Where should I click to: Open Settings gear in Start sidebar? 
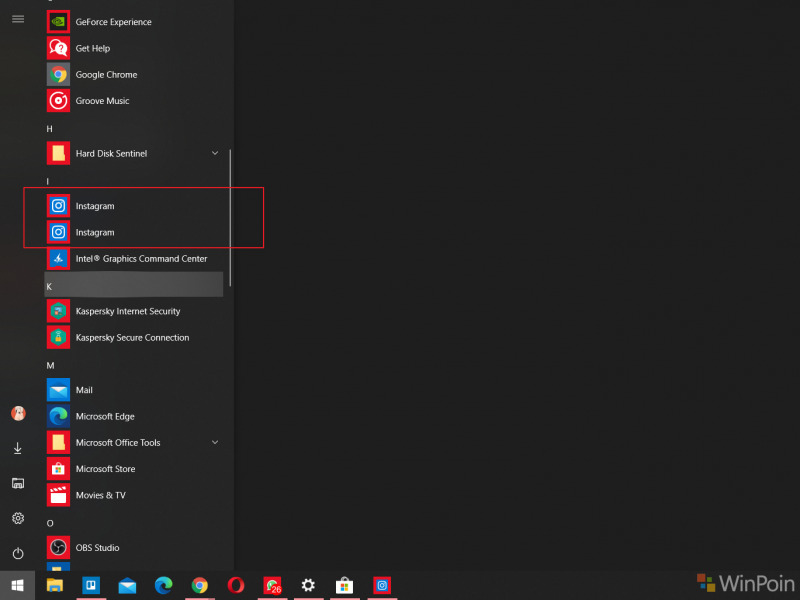pyautogui.click(x=18, y=518)
